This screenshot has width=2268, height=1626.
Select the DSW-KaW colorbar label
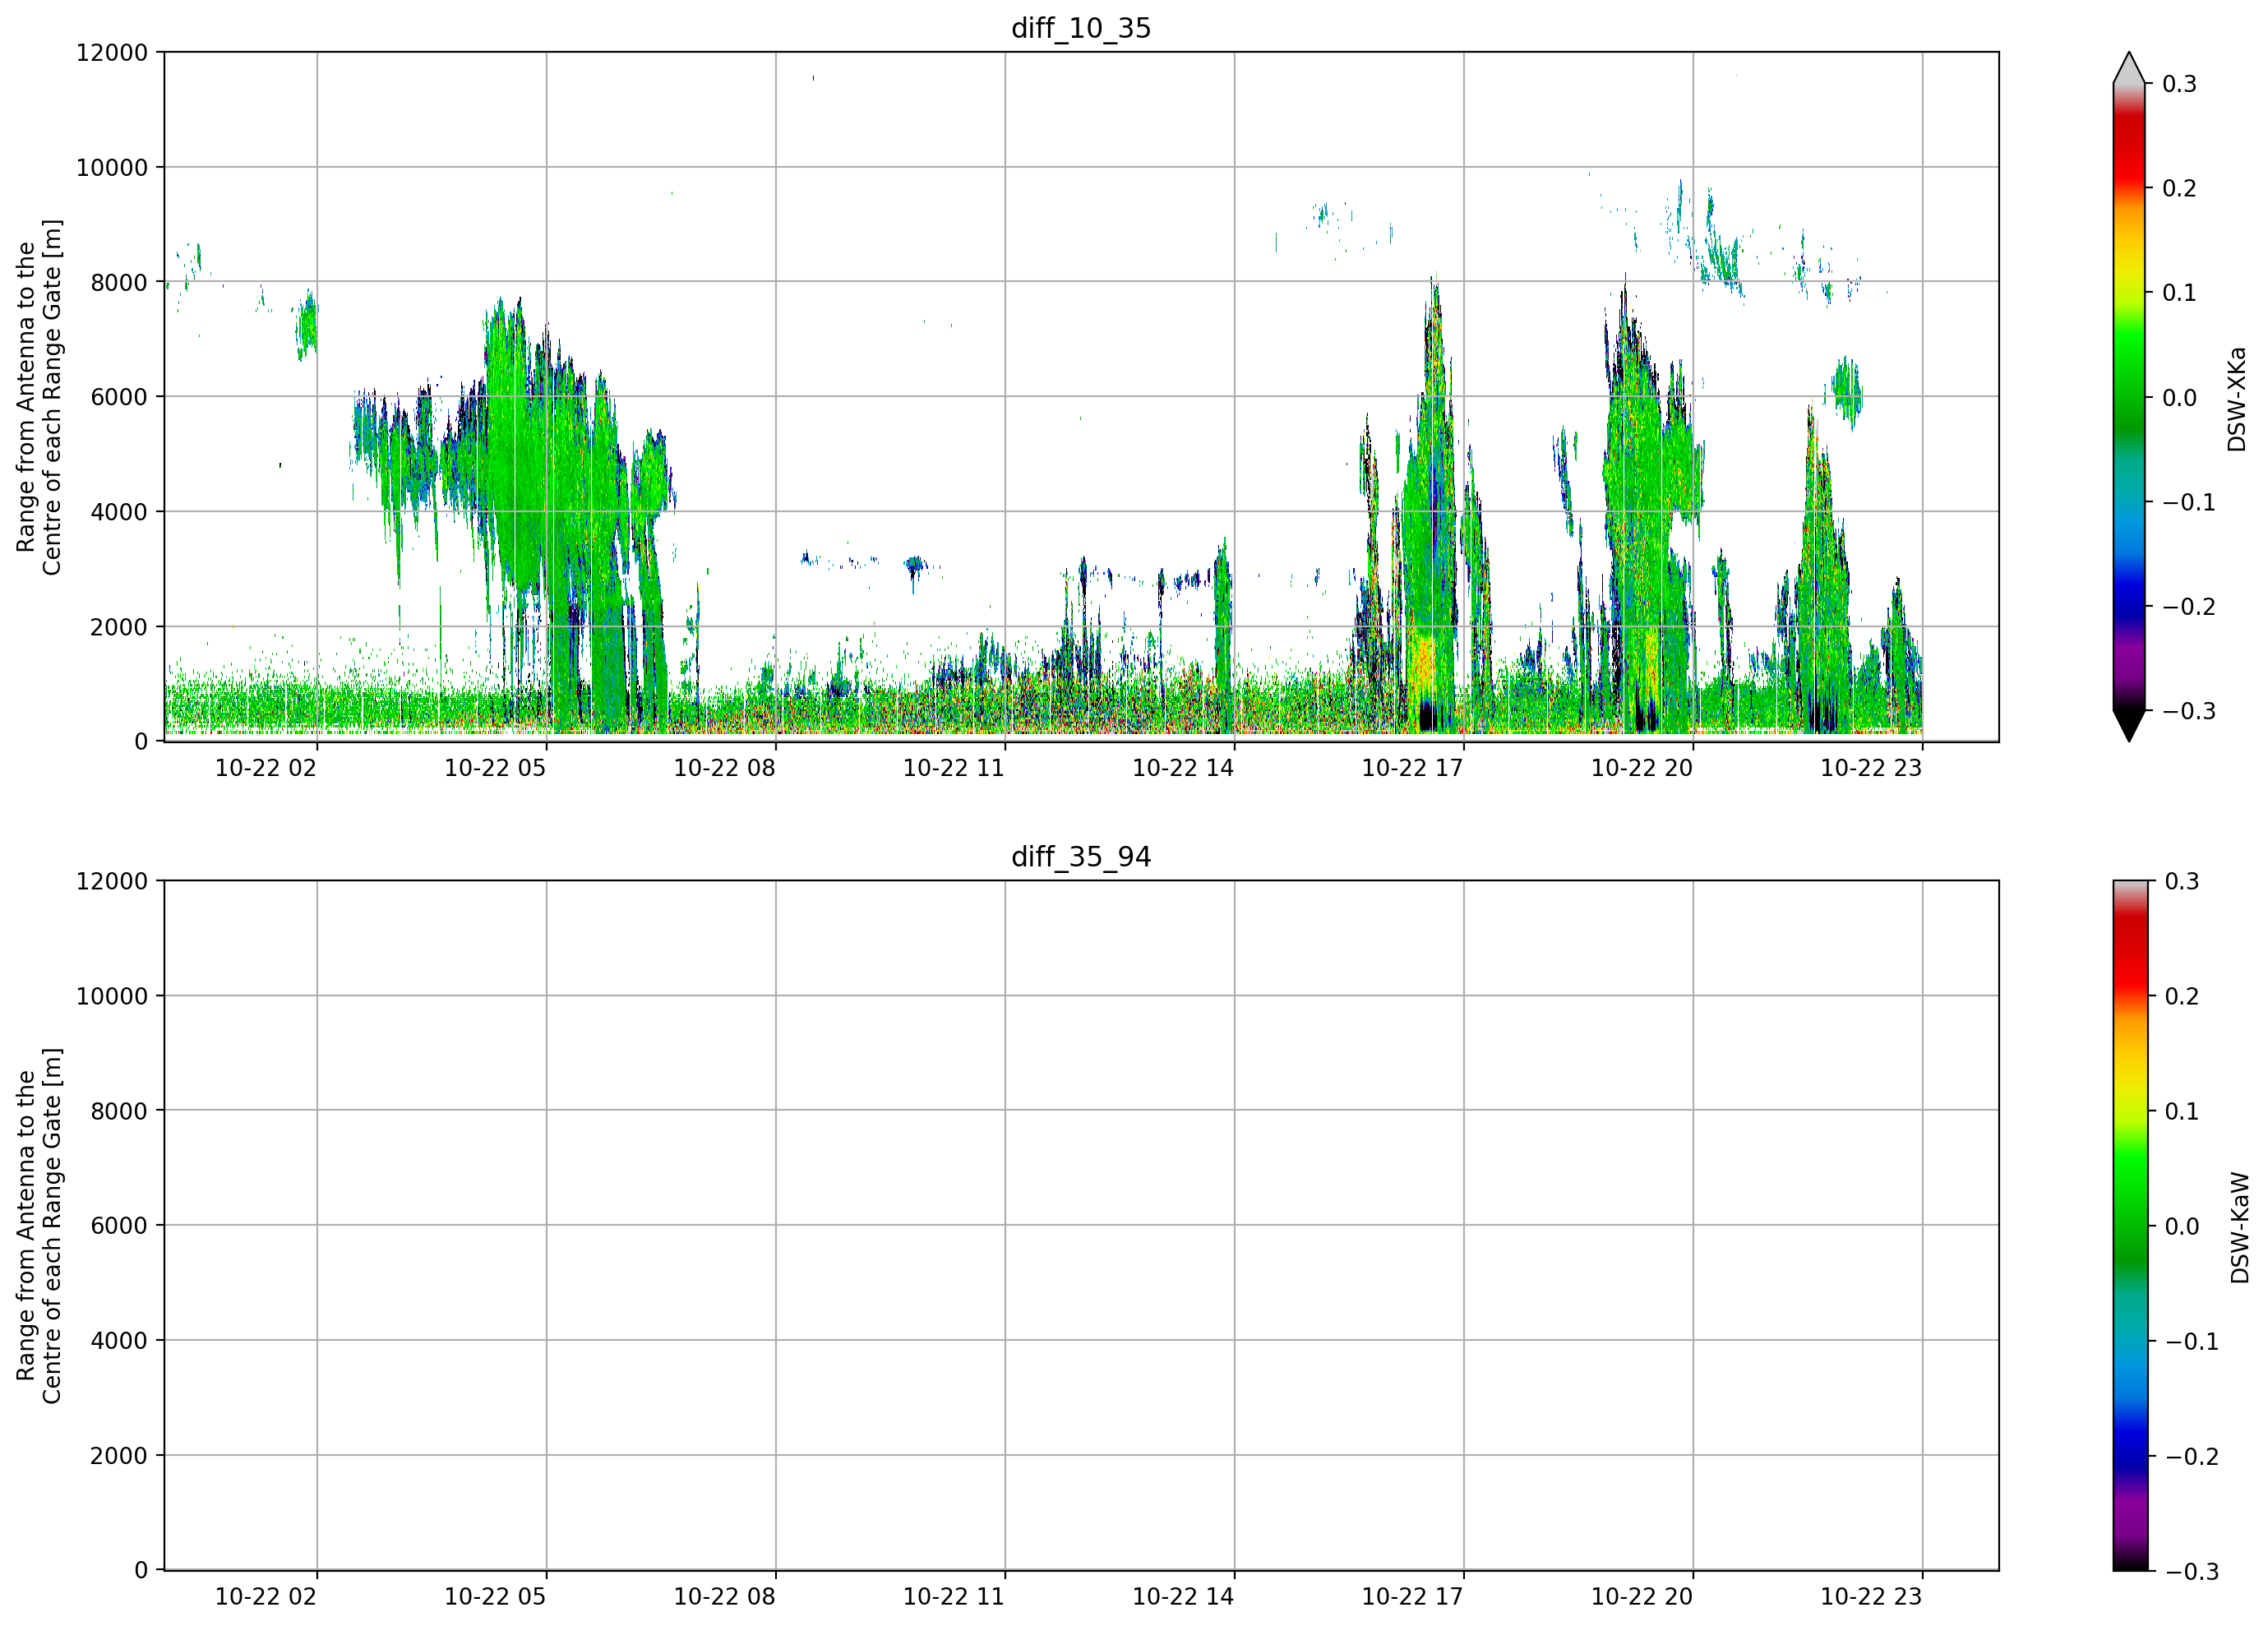click(2240, 1228)
